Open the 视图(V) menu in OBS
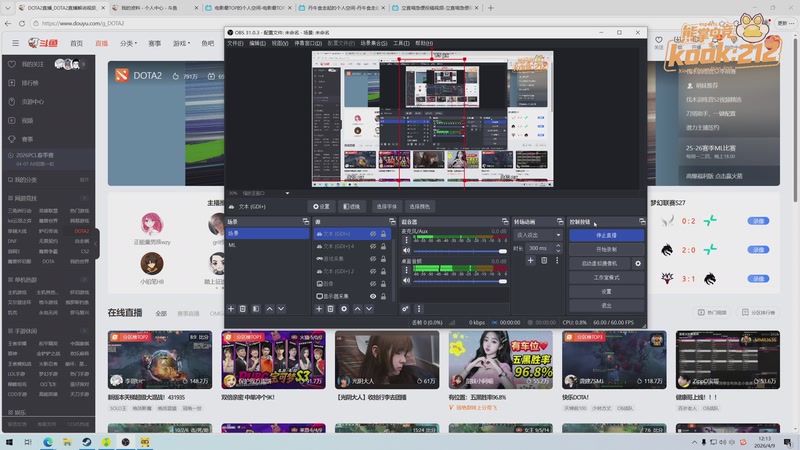The height and width of the screenshot is (450, 800). click(x=280, y=43)
